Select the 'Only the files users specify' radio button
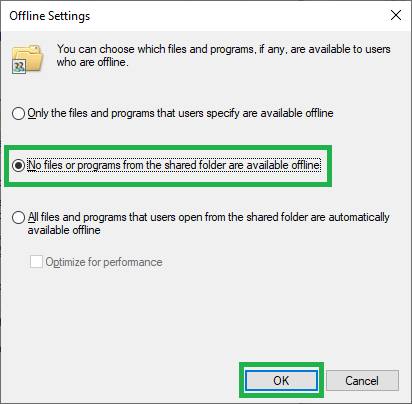 tap(18, 113)
